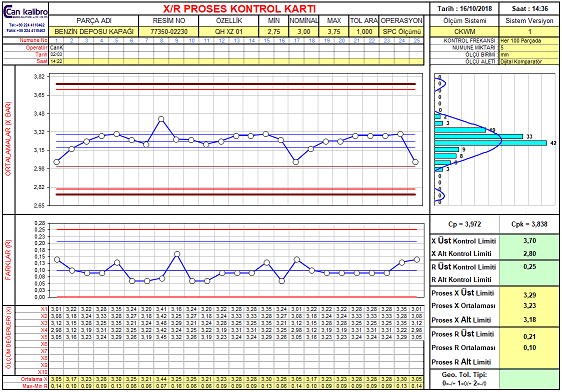Screen dimensions: 562x392
Task: Select the KONTROL FREKANSI label
Action: pos(470,40)
